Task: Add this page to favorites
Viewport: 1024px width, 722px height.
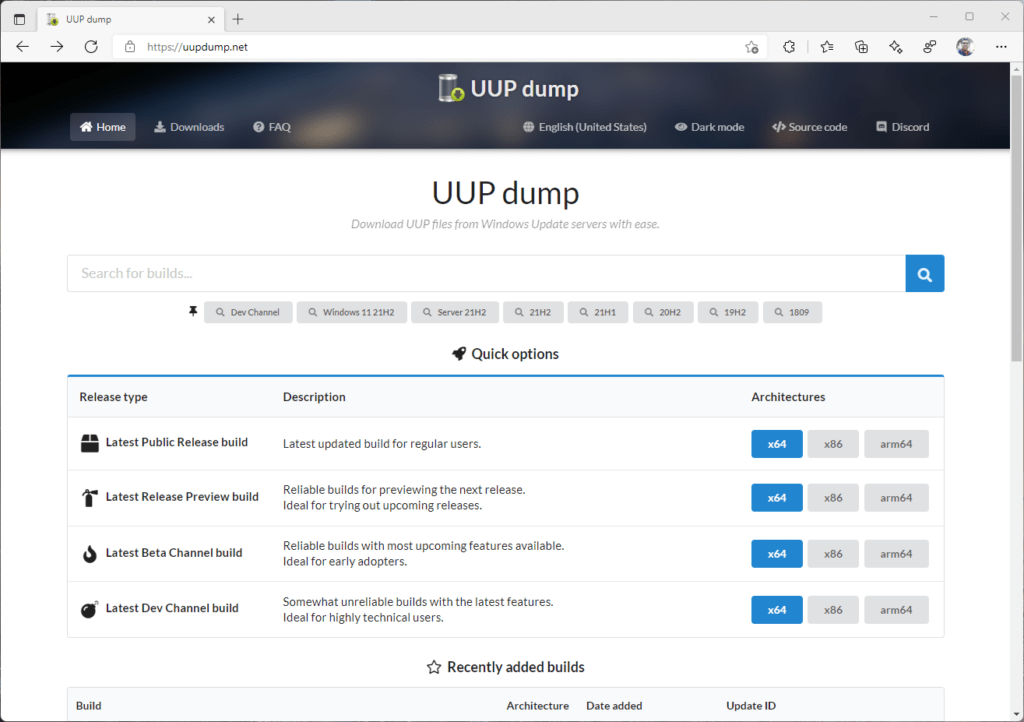Action: [x=751, y=46]
